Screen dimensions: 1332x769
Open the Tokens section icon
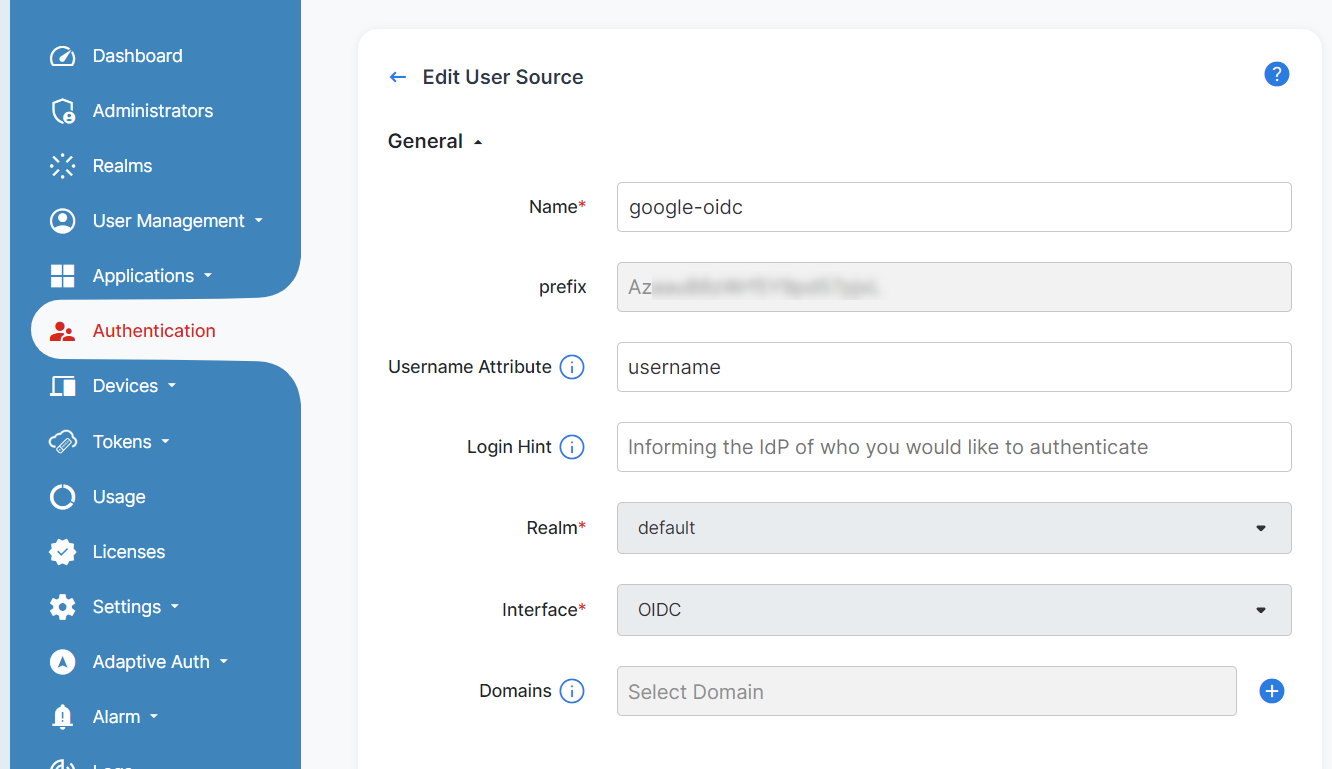click(x=62, y=441)
